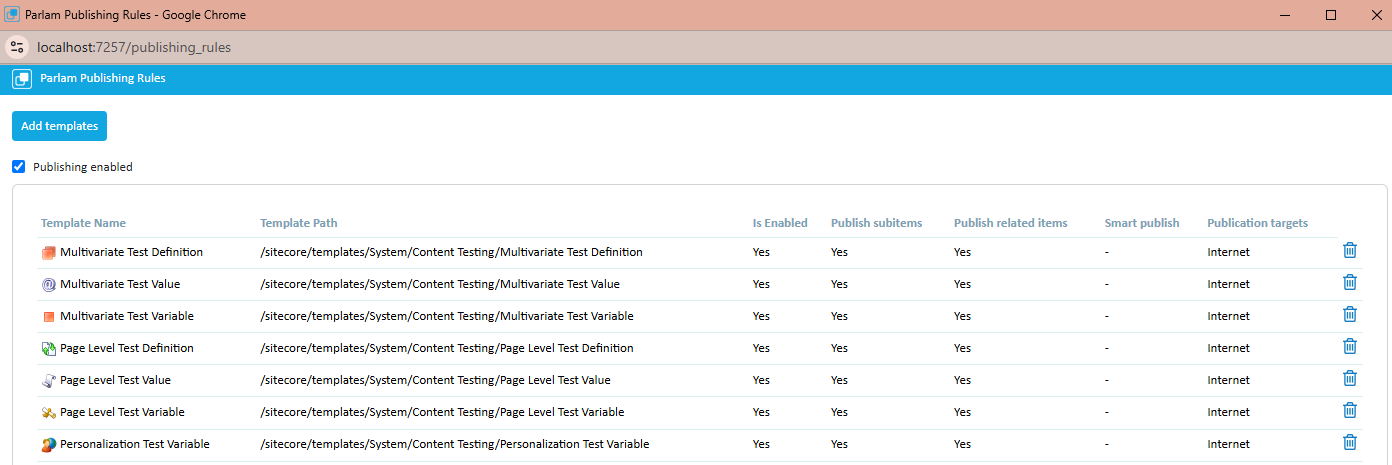Screen dimensions: 1392x465
Task: Click the Is Enabled column header
Action: pyautogui.click(x=780, y=223)
